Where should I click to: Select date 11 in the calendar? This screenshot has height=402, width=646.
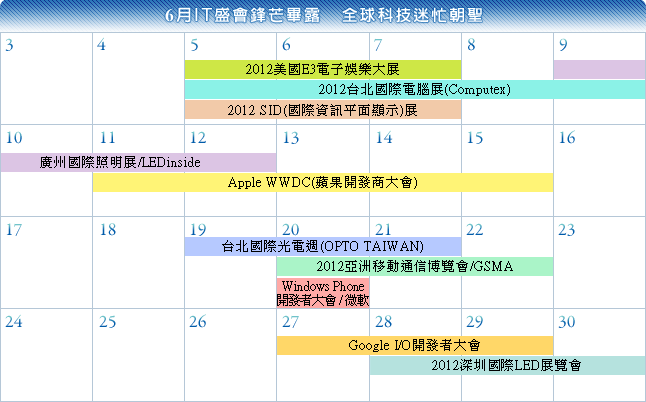pyautogui.click(x=108, y=137)
